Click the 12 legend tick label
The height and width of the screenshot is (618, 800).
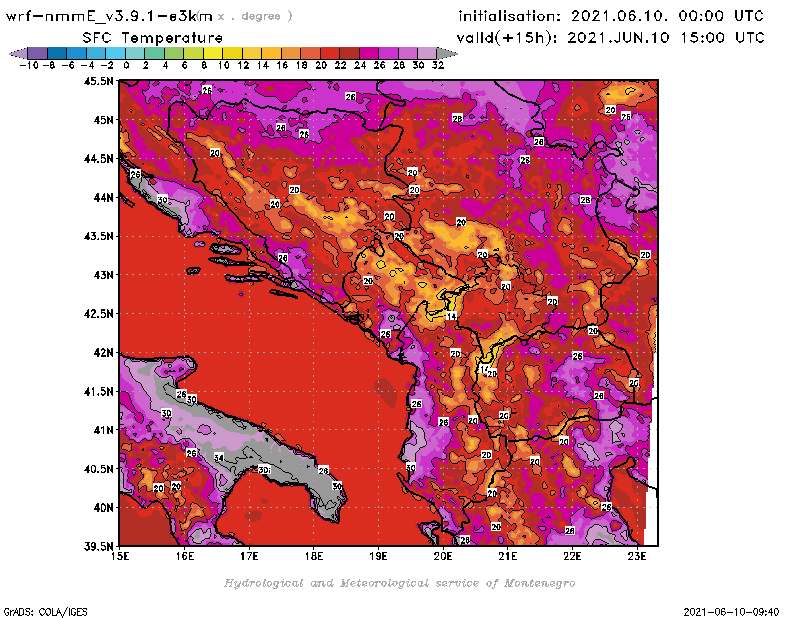click(x=243, y=65)
